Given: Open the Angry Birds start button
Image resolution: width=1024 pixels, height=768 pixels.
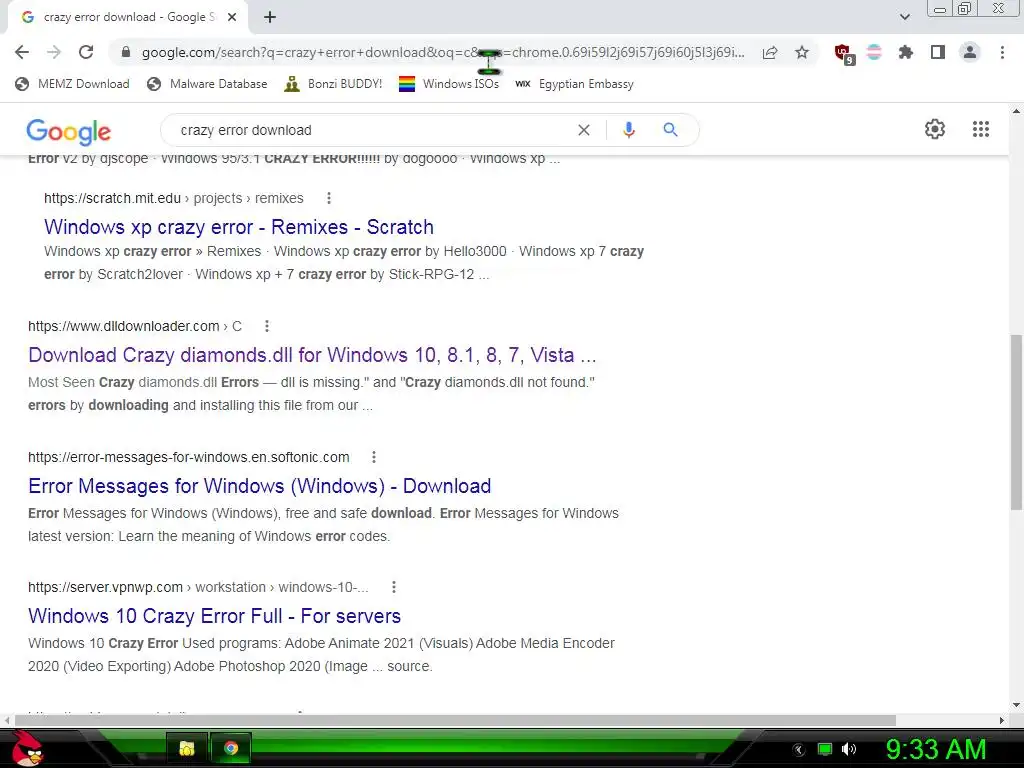Looking at the screenshot, I should 27,748.
